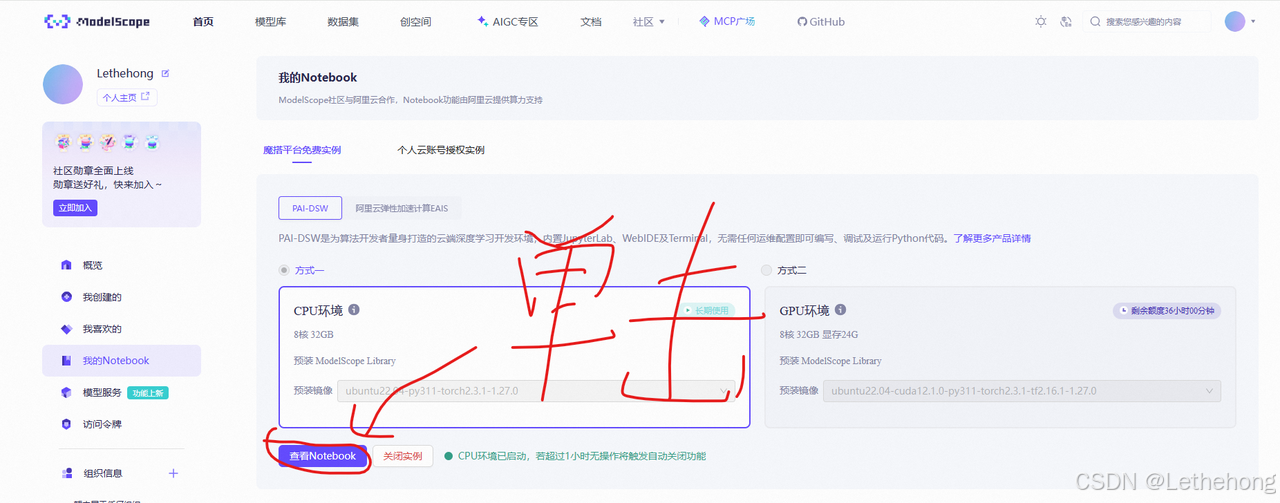The width and height of the screenshot is (1280, 503).
Task: Click the 访问令牌 shield icon
Action: [66, 425]
